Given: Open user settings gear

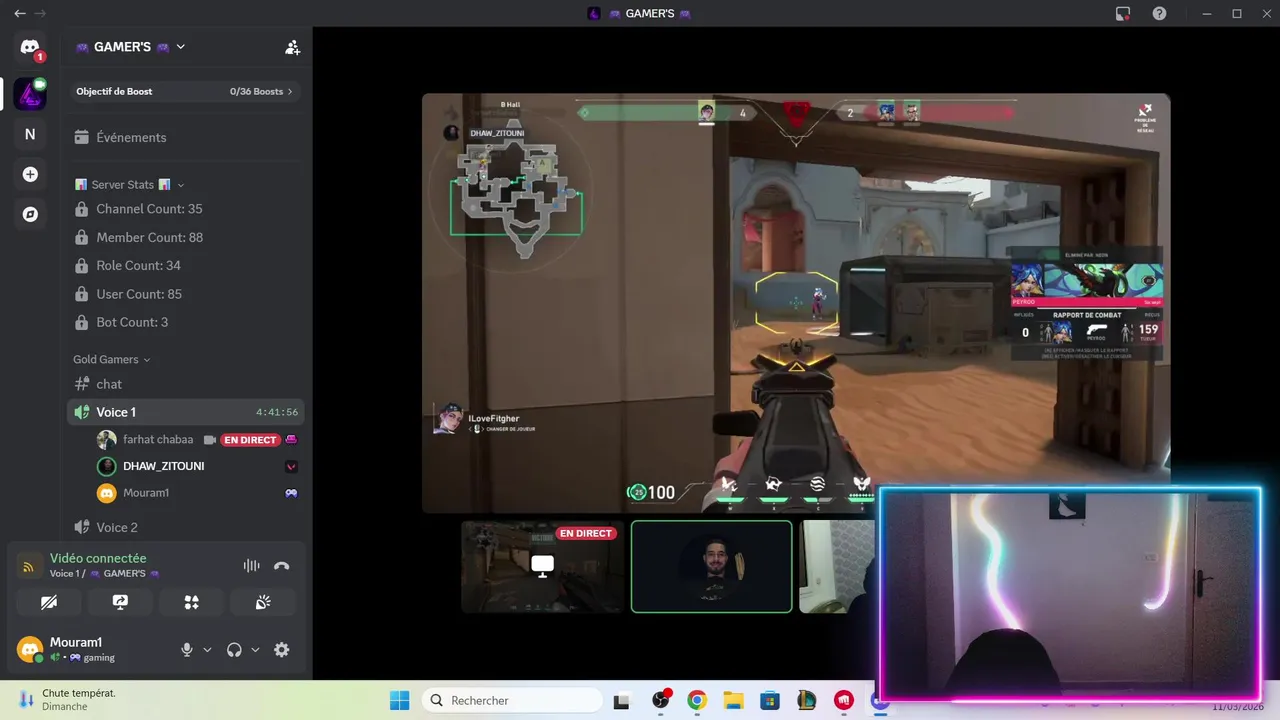Looking at the screenshot, I should point(282,650).
